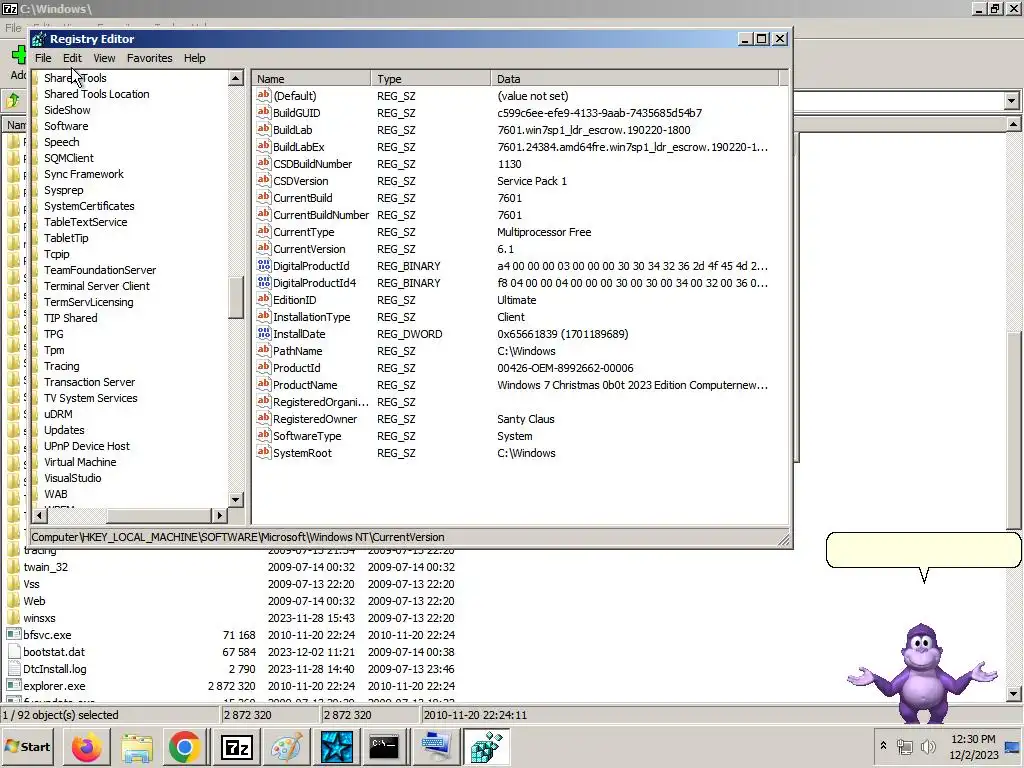The height and width of the screenshot is (768, 1024).
Task: Open the Favorites menu in Registry Editor
Action: (x=150, y=58)
